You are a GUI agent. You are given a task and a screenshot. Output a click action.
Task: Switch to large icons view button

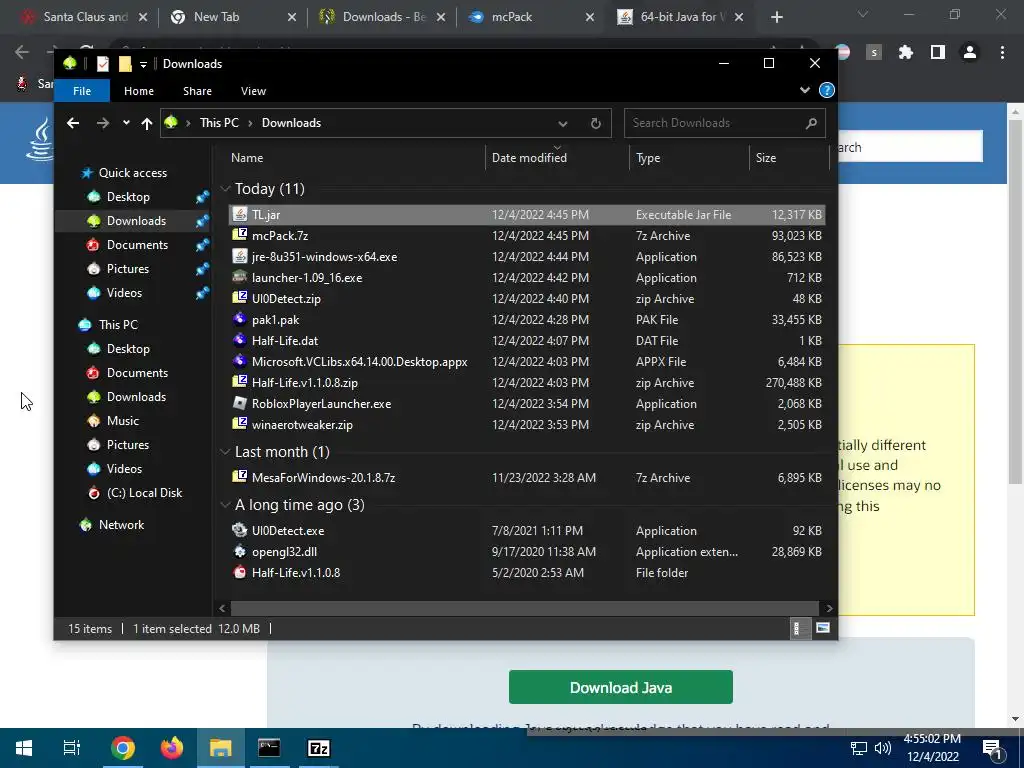coord(823,628)
